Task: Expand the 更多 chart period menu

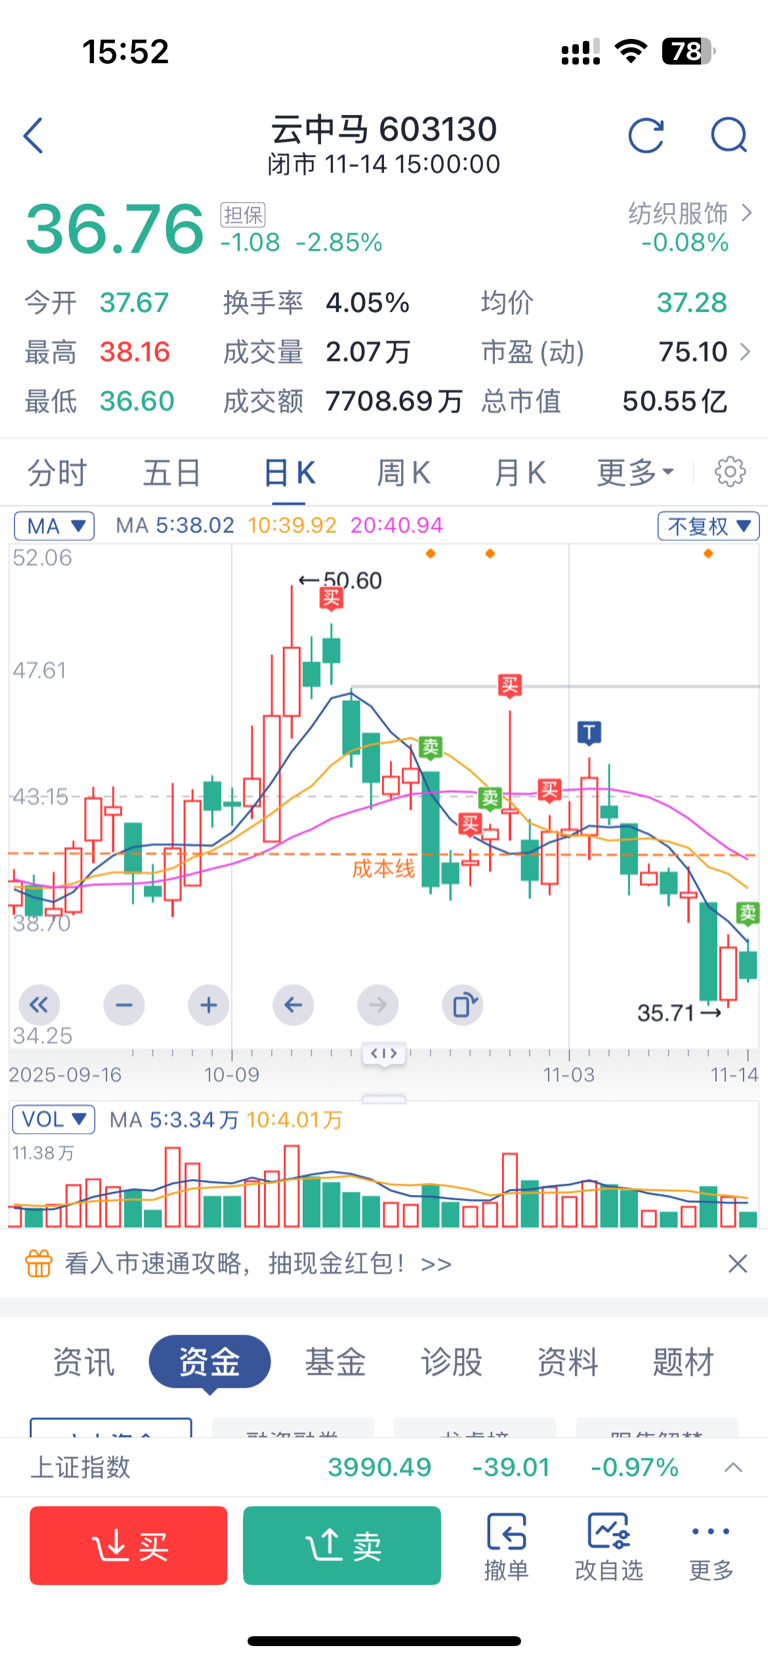Action: coord(636,472)
